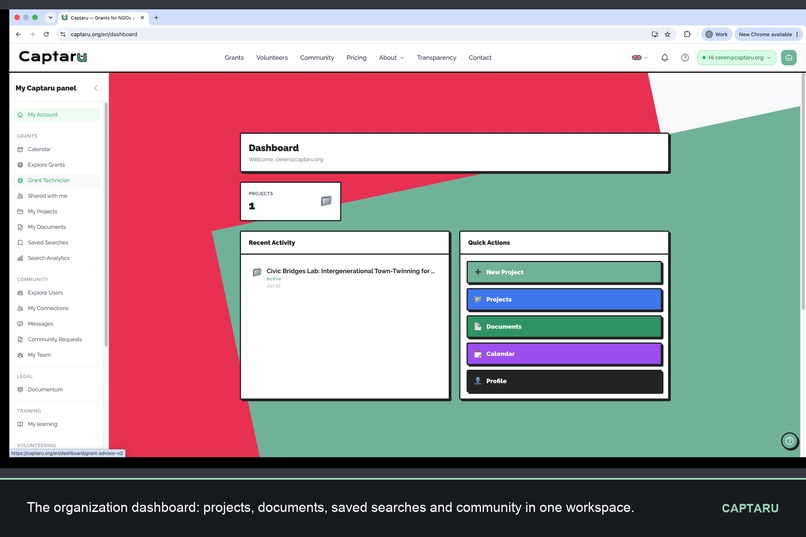Viewport: 806px width, 537px height.
Task: Click the black Profile quick action button
Action: tap(564, 381)
